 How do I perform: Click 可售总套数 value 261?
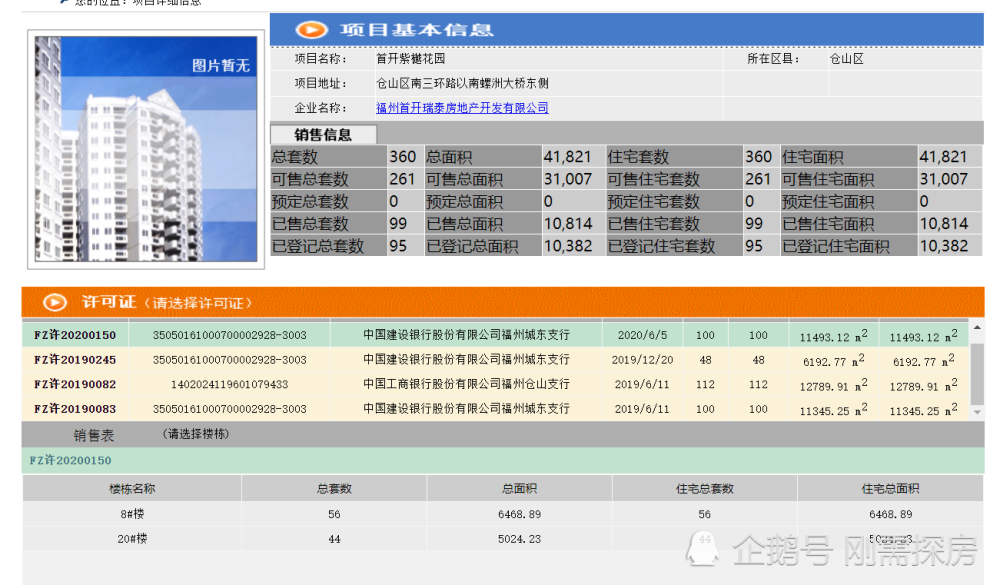402,179
